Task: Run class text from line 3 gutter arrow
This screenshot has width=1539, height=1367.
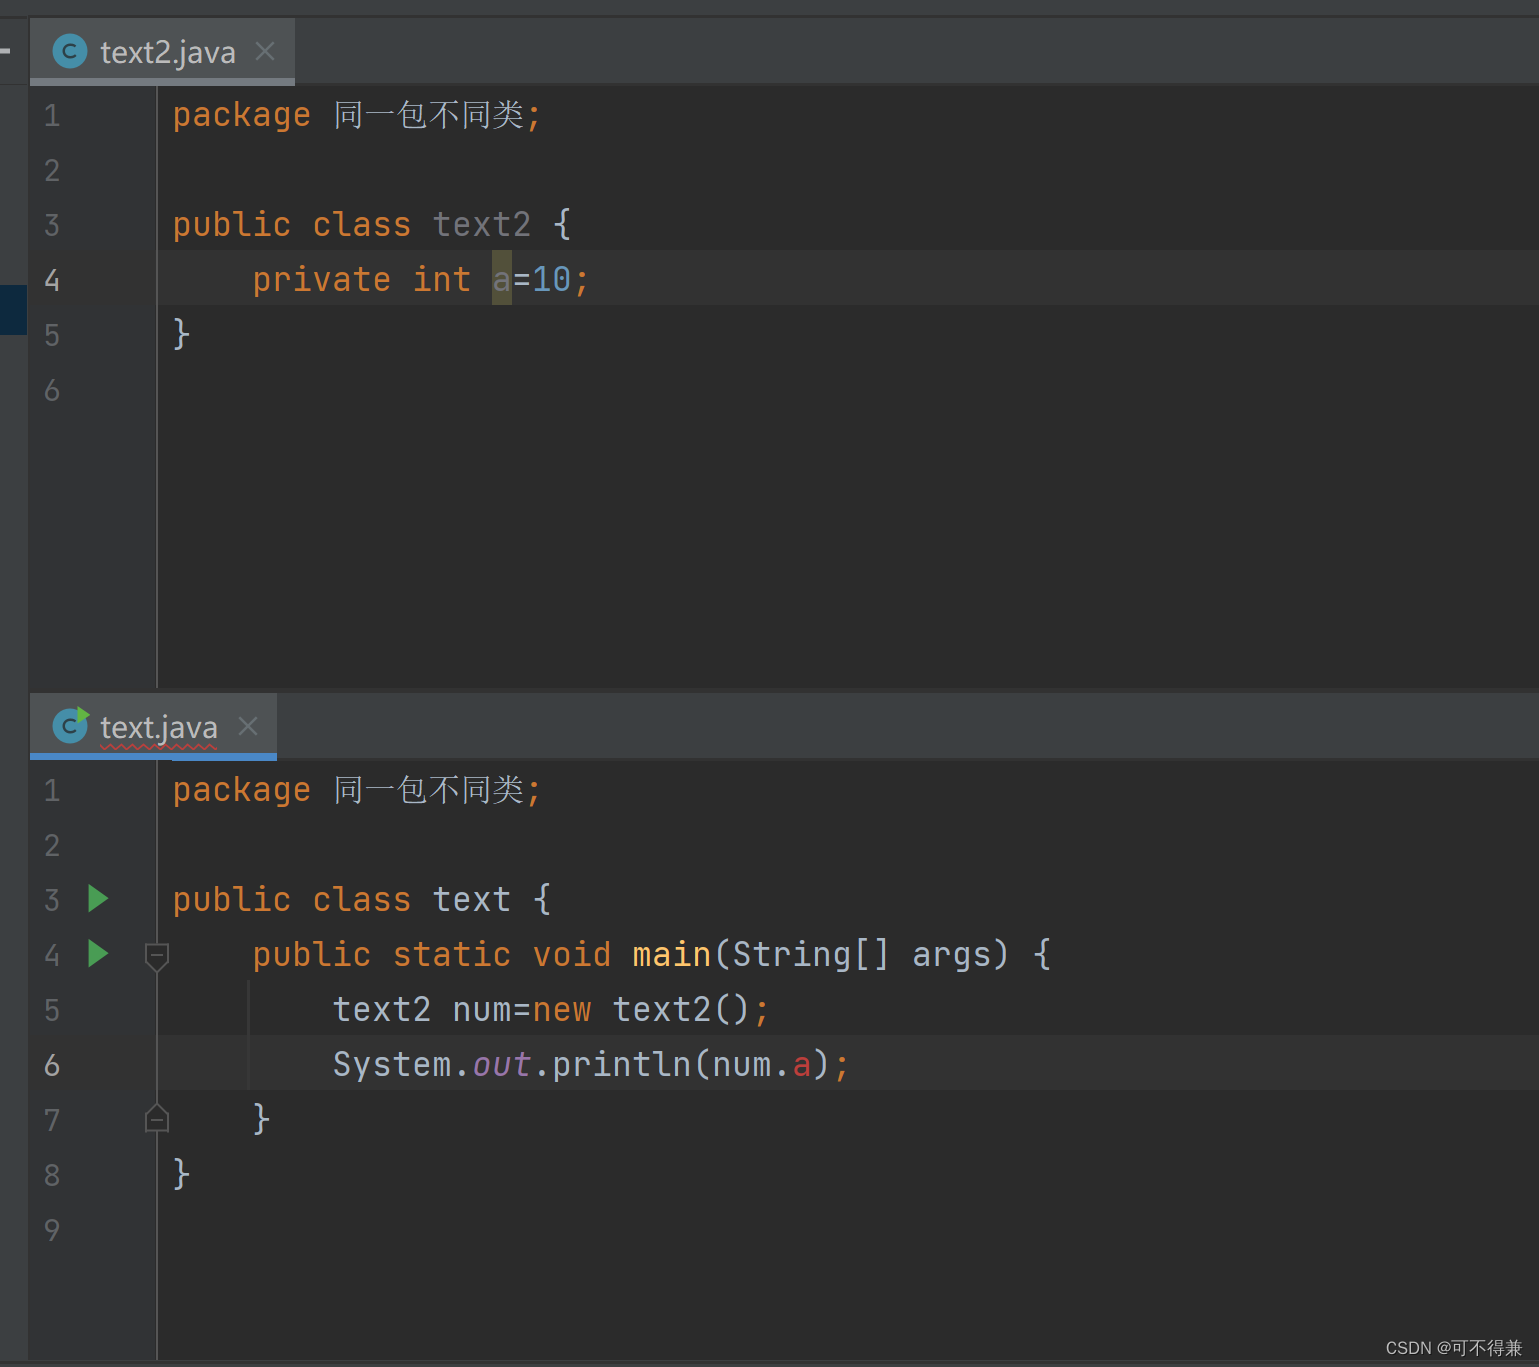Action: (x=98, y=898)
